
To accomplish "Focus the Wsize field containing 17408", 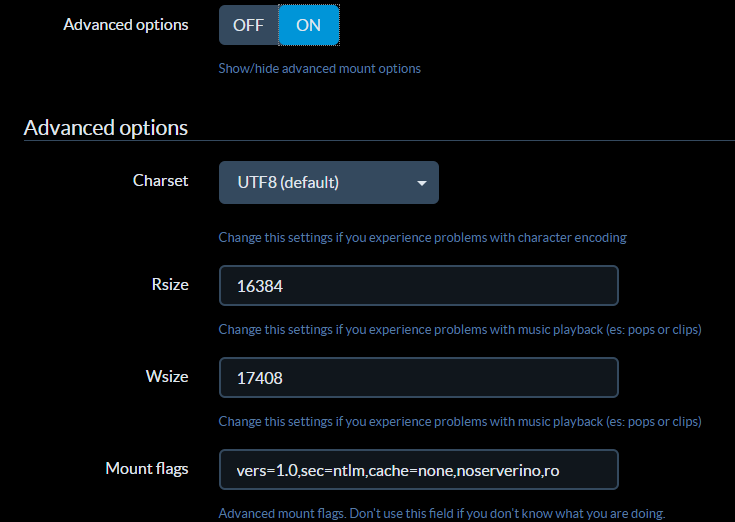I will click(x=419, y=377).
